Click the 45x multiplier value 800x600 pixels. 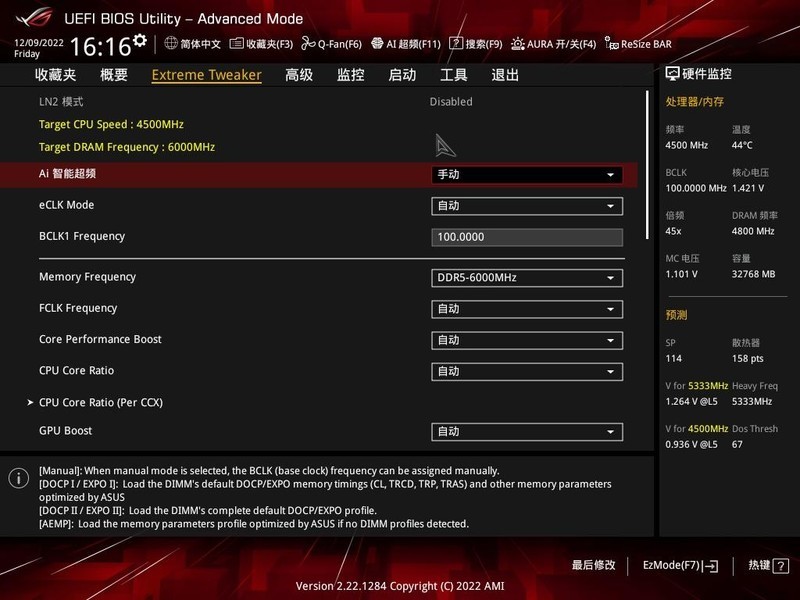click(x=673, y=231)
